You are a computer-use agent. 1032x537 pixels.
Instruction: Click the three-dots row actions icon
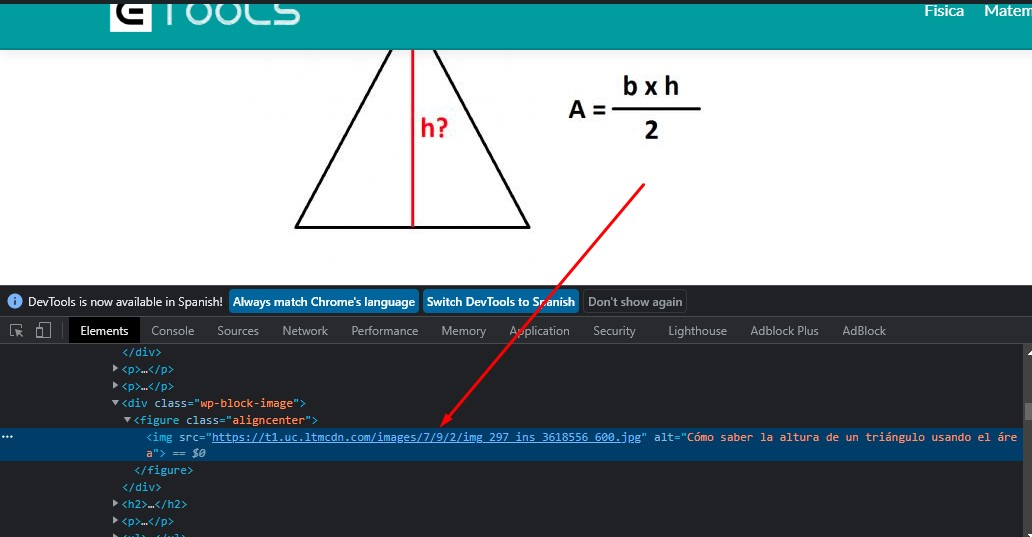tap(8, 437)
